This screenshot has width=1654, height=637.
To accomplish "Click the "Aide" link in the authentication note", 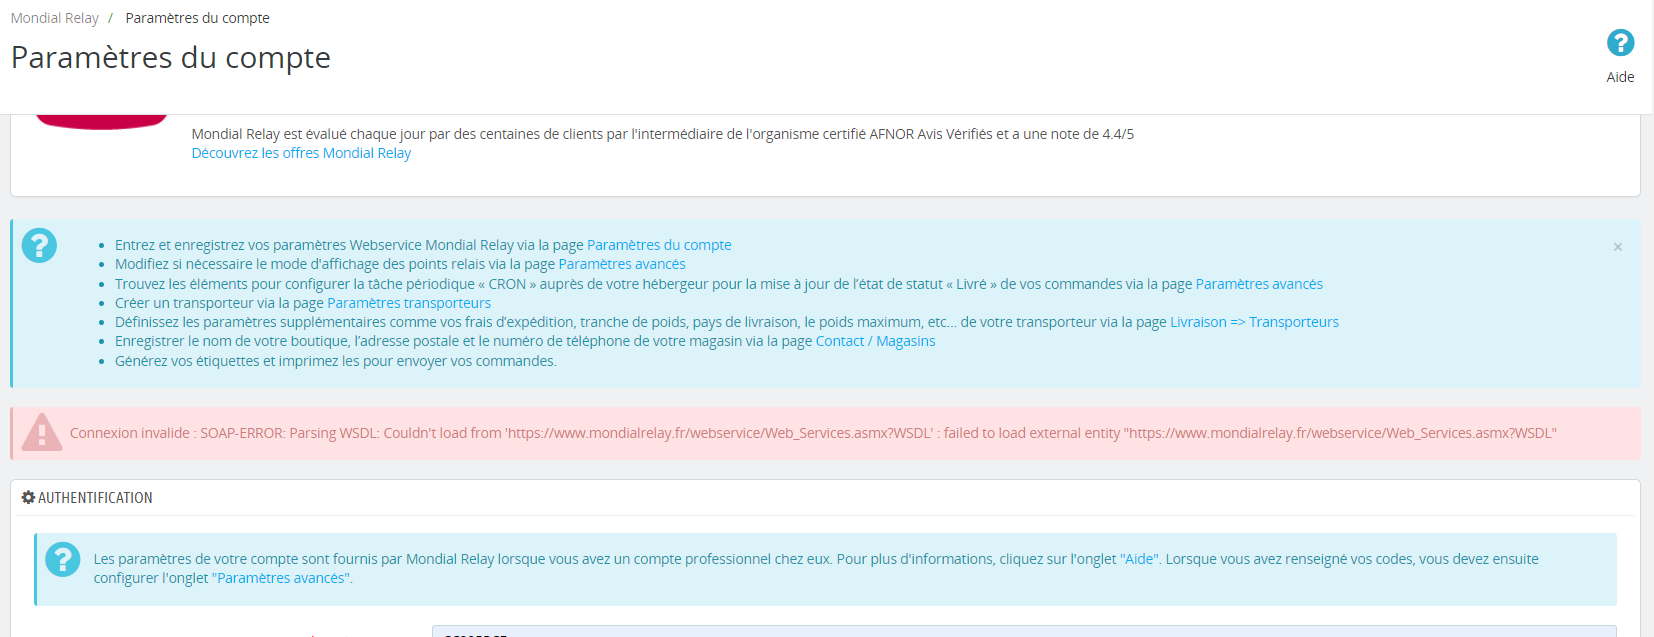I will point(1139,559).
